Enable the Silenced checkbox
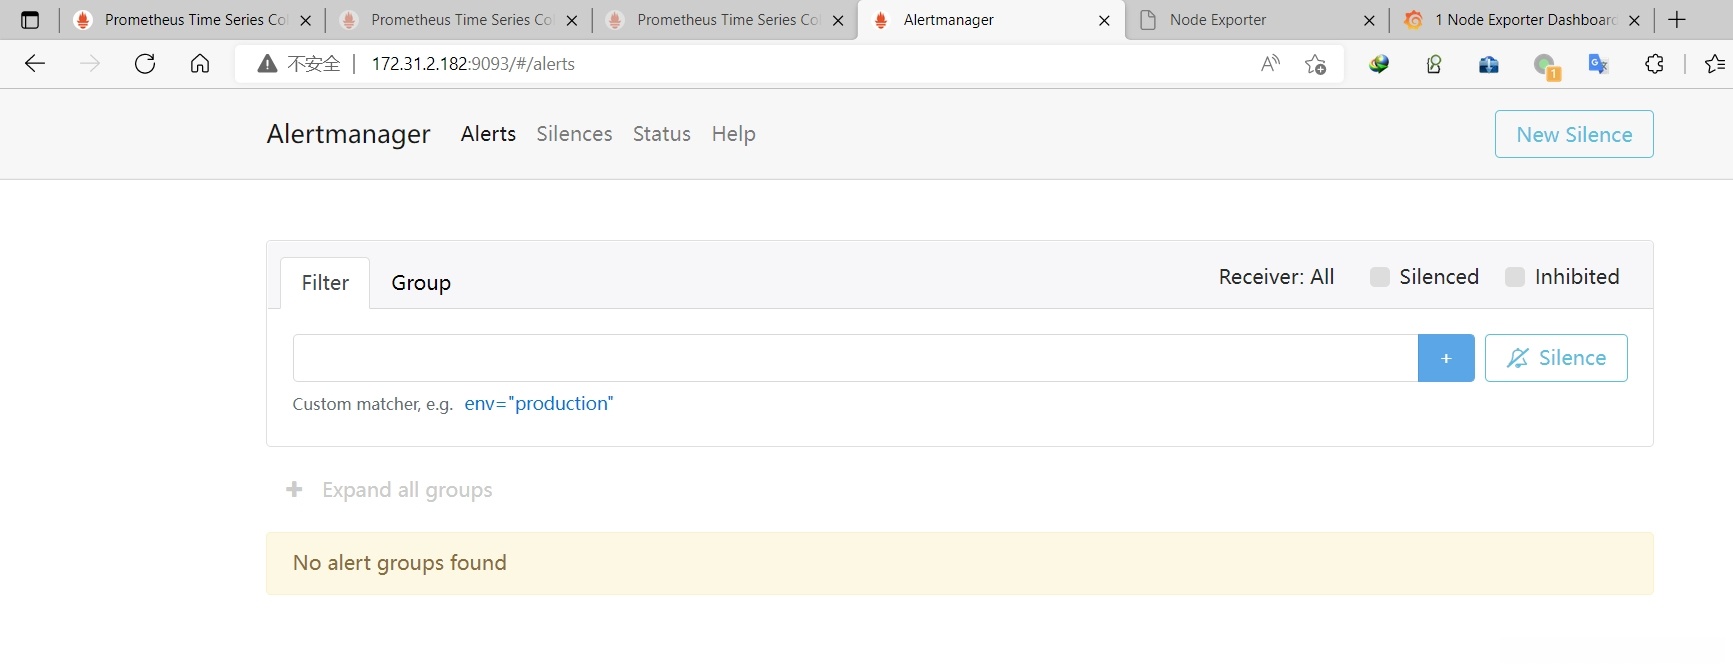The image size is (1733, 671). tap(1380, 277)
